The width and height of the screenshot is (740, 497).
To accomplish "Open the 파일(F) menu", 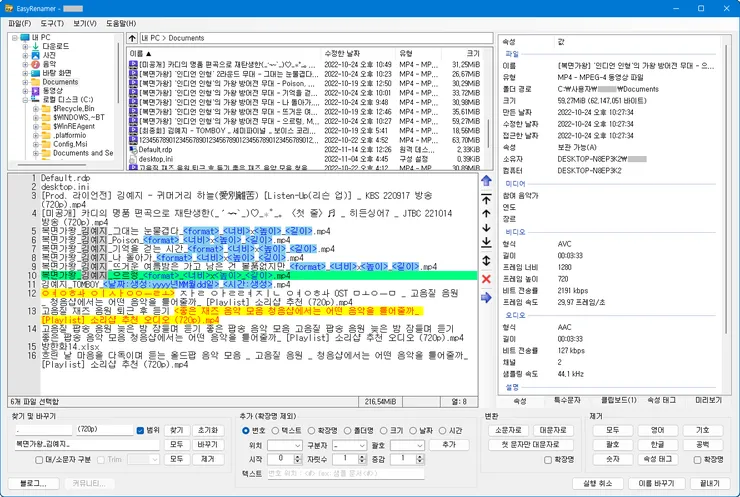I will pyautogui.click(x=19, y=23).
